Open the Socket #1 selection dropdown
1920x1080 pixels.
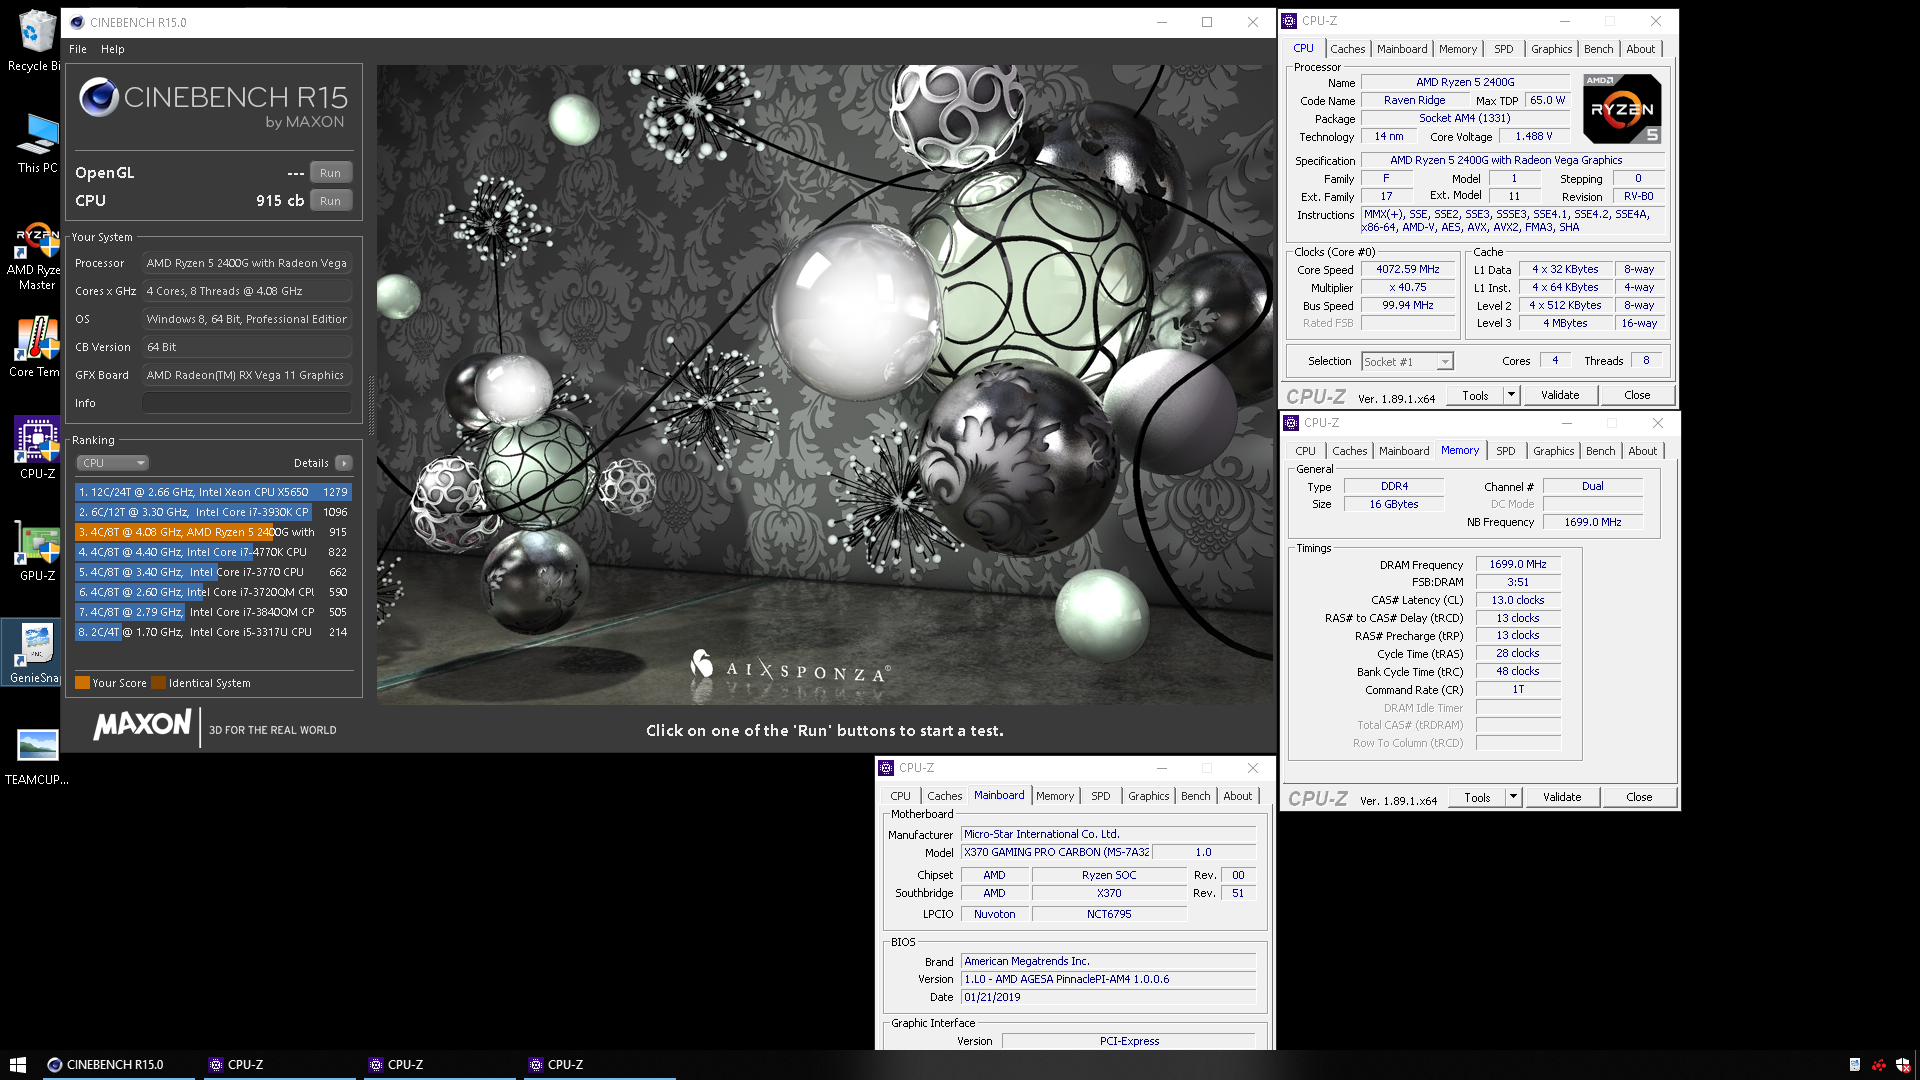pyautogui.click(x=1407, y=362)
